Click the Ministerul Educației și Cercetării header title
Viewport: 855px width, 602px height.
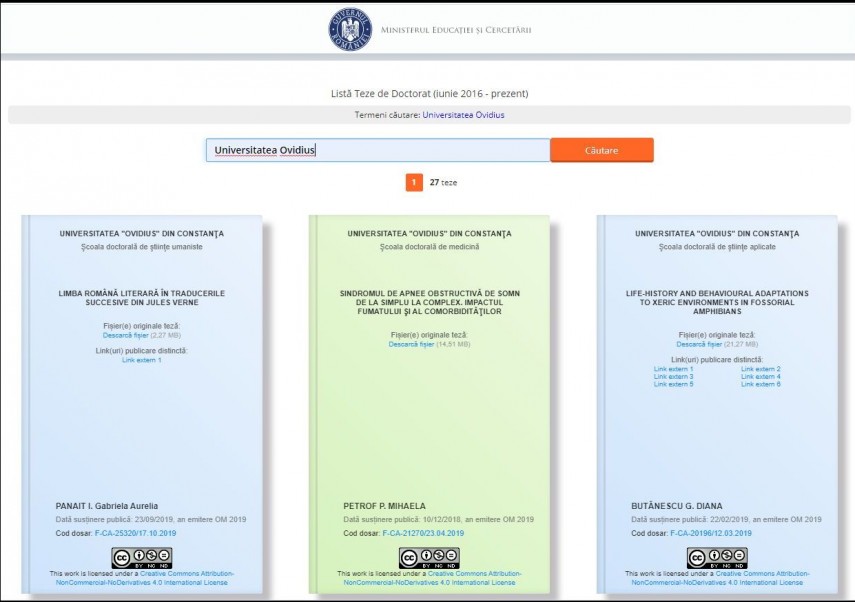[456, 30]
